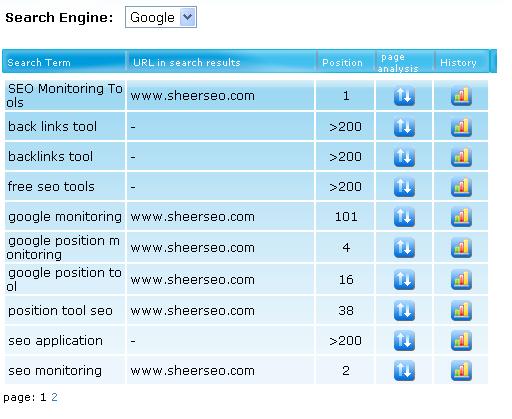Click URL www.sheerseo.com for google position monitoring
Viewport: 512px width, 419px height.
tap(192, 248)
